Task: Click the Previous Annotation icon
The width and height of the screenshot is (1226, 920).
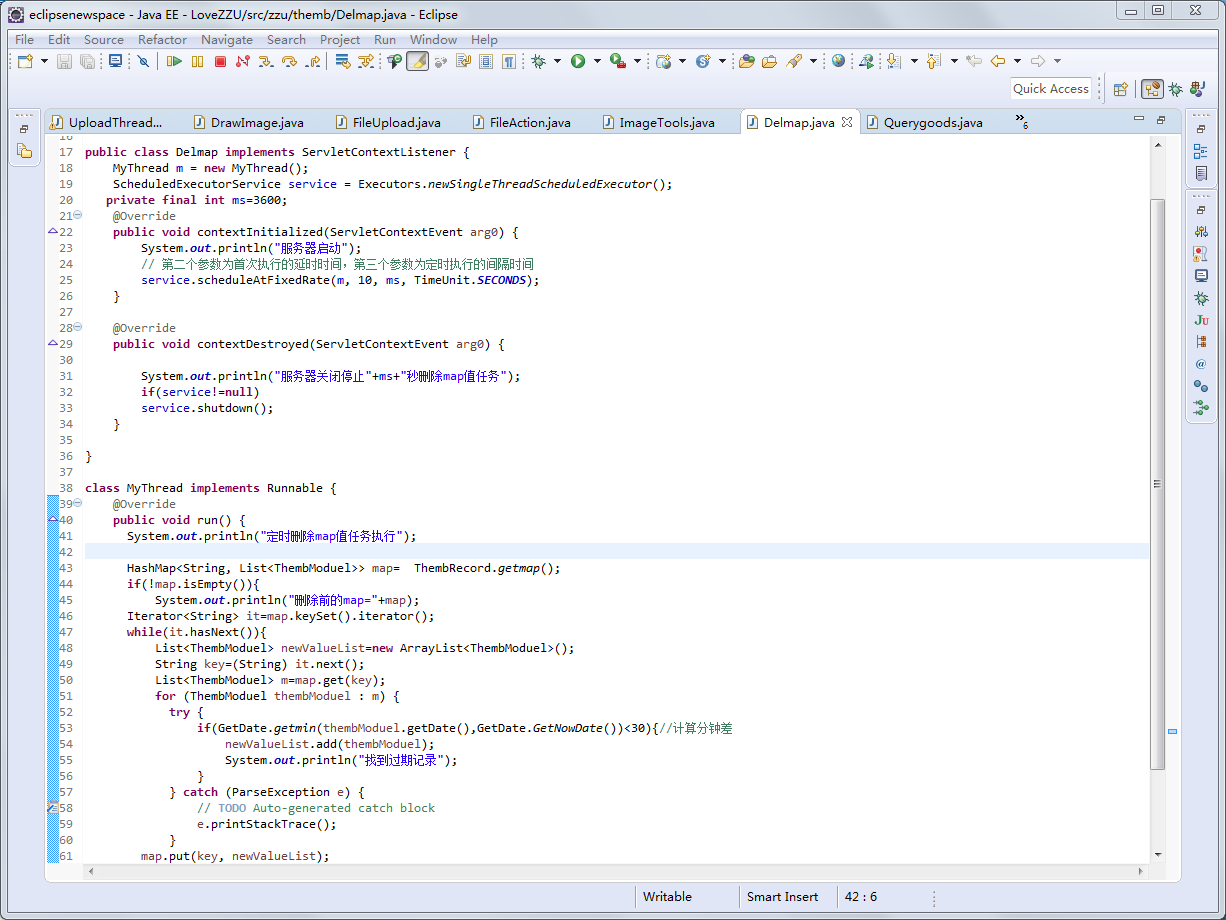Action: 934,62
